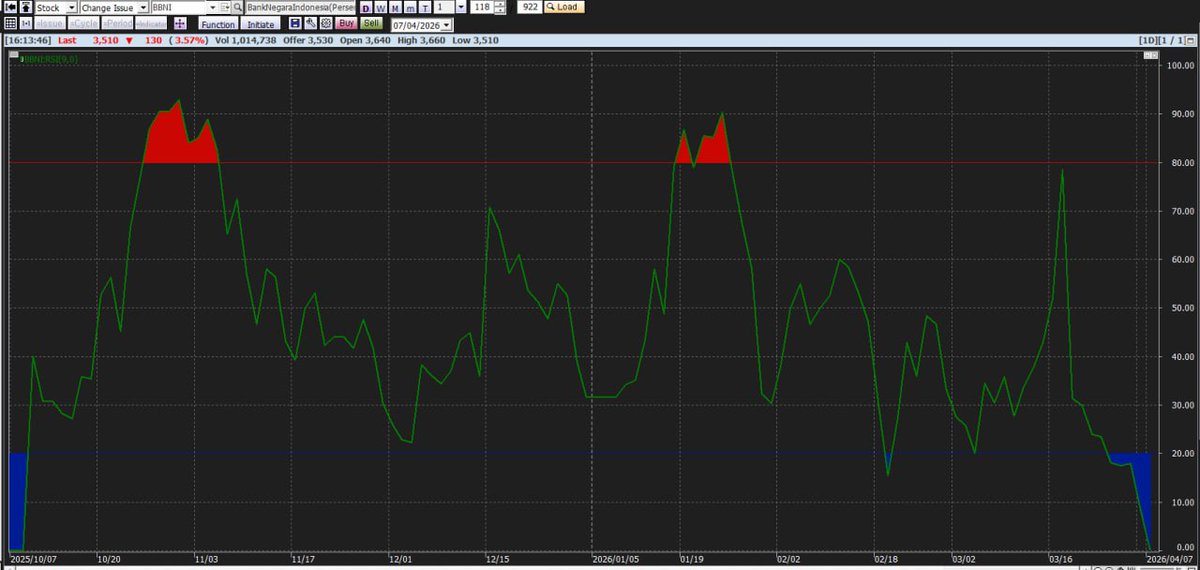Click the 2025/10/07 date axis label
Viewport: 1200px width, 570px height.
[33, 562]
